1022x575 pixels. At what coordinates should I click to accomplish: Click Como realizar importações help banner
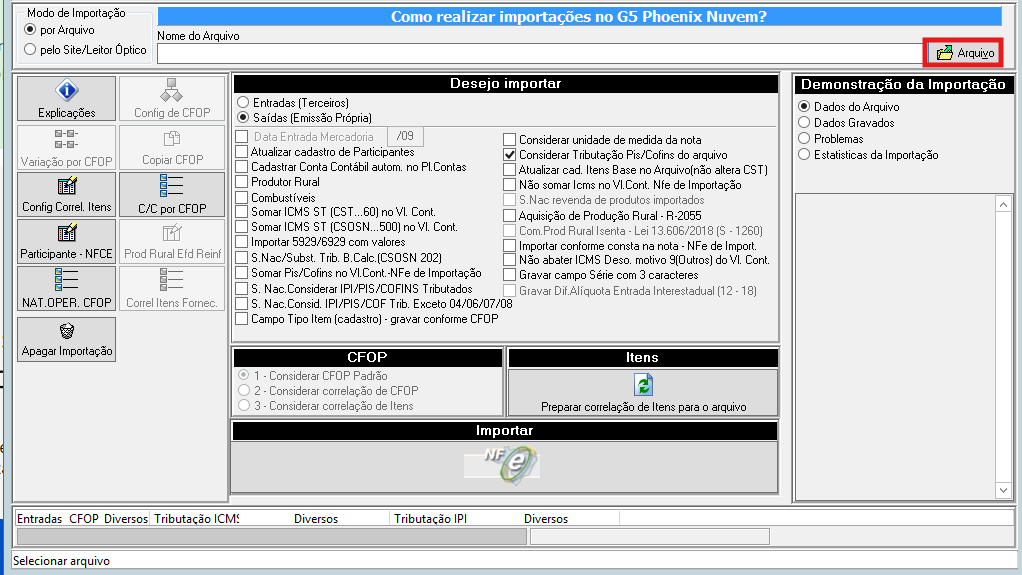pyautogui.click(x=579, y=17)
